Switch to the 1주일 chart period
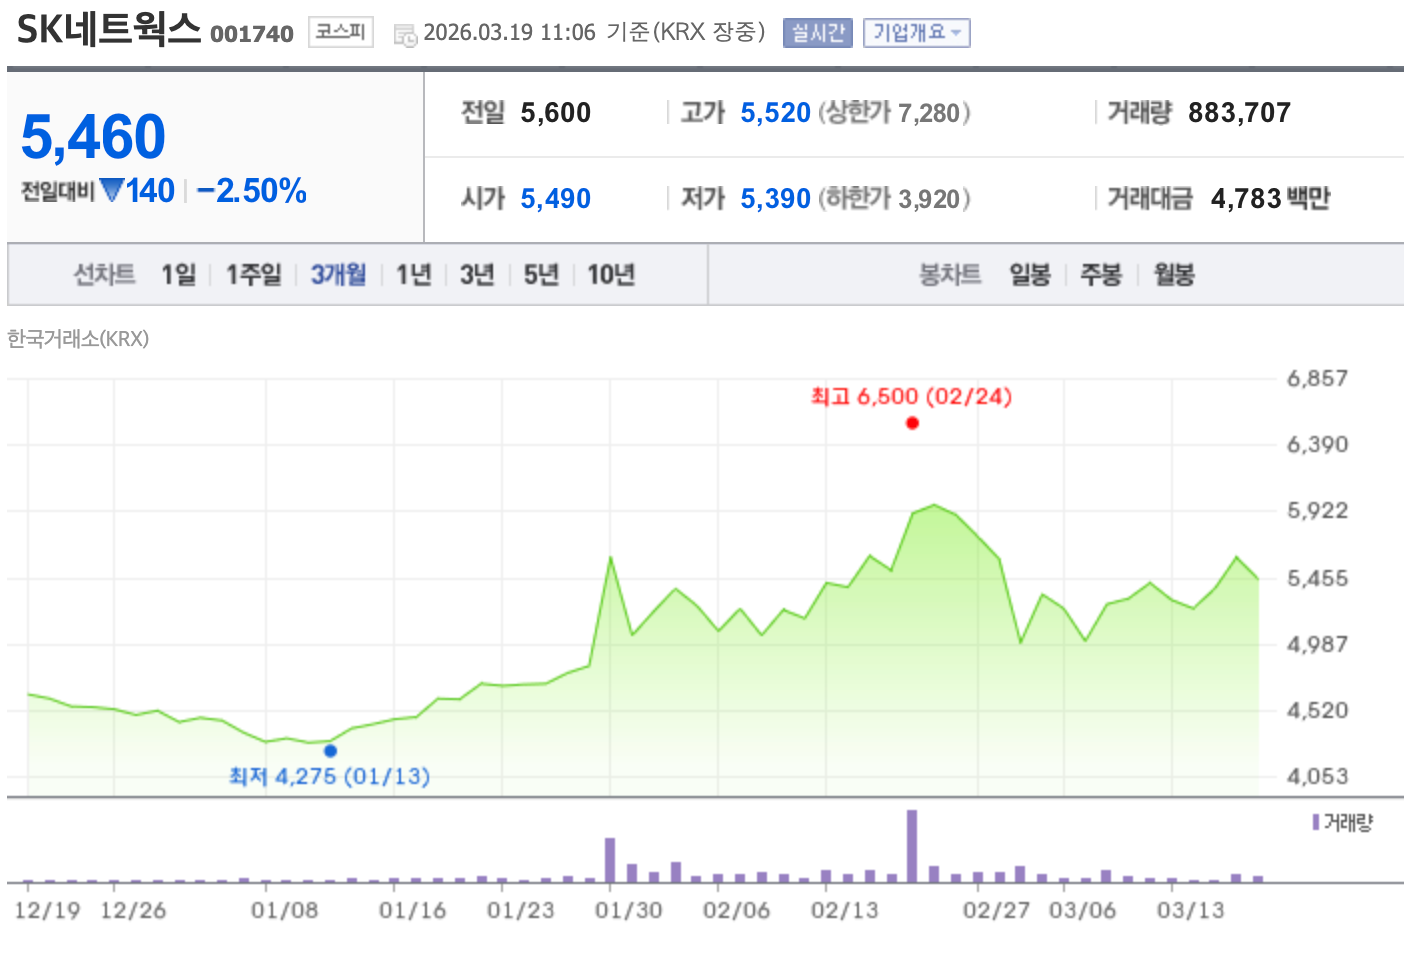The image size is (1404, 960). (x=253, y=274)
